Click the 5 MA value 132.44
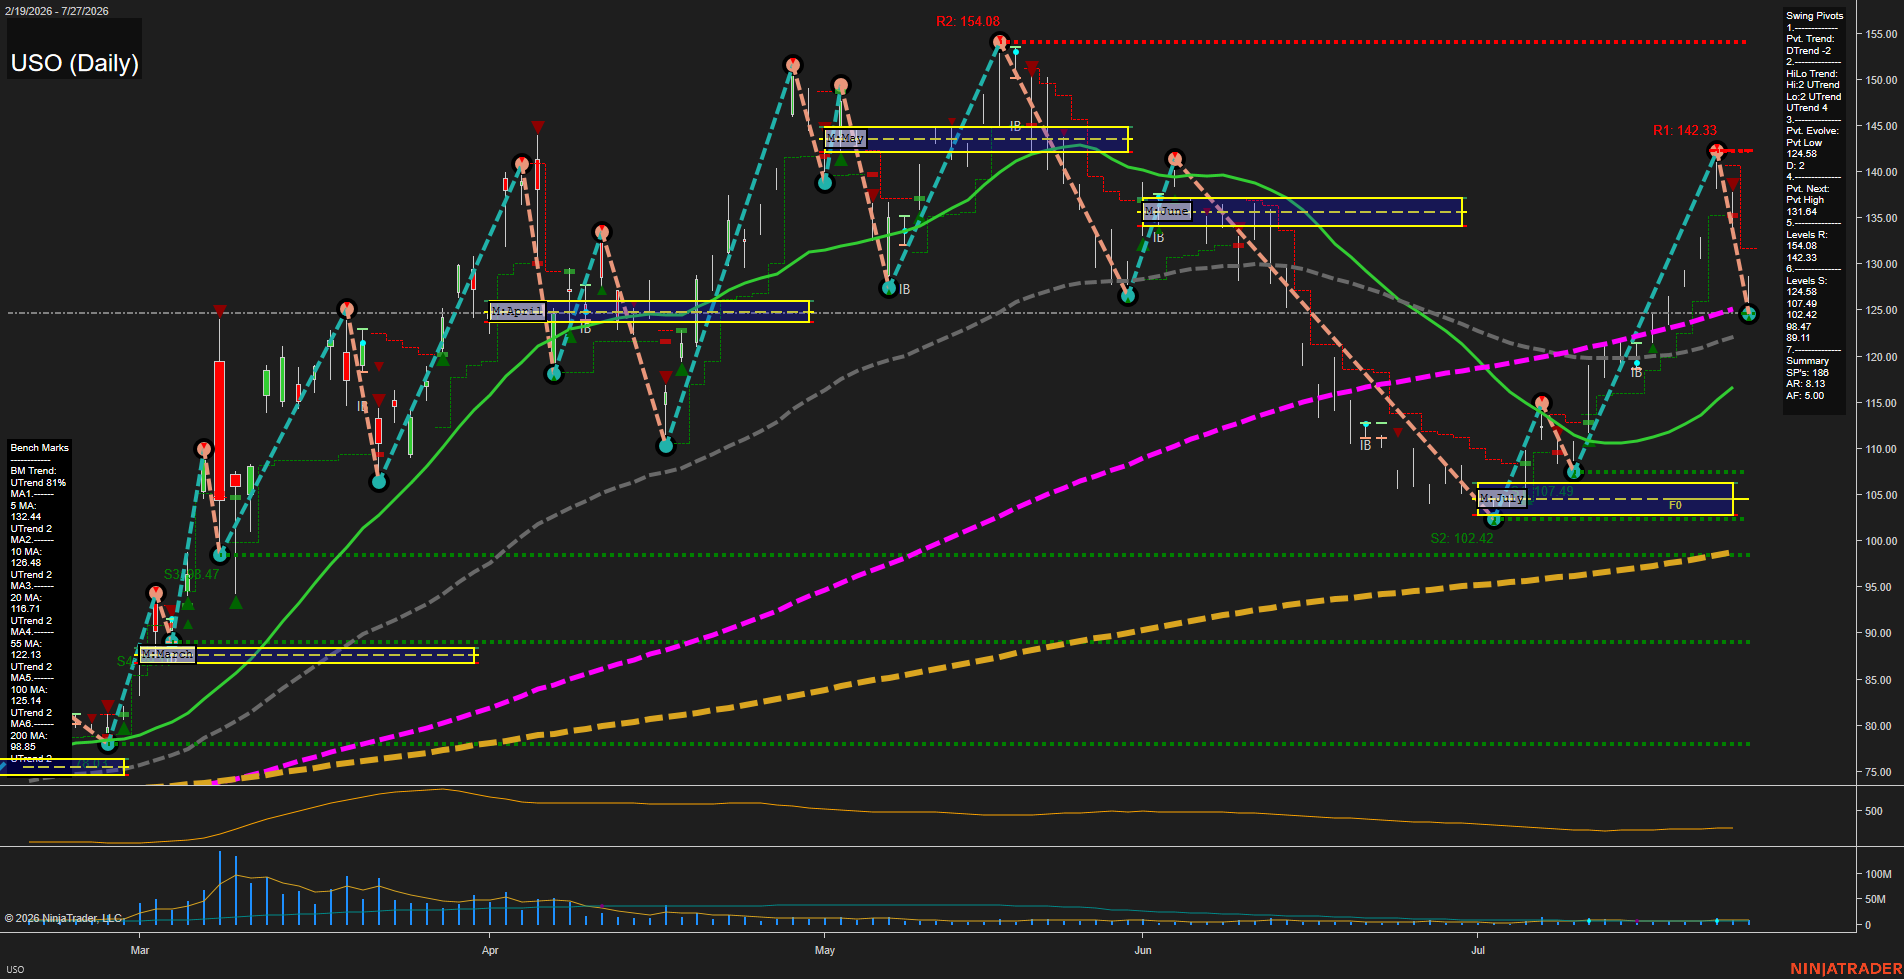Image resolution: width=1904 pixels, height=979 pixels. click(25, 517)
